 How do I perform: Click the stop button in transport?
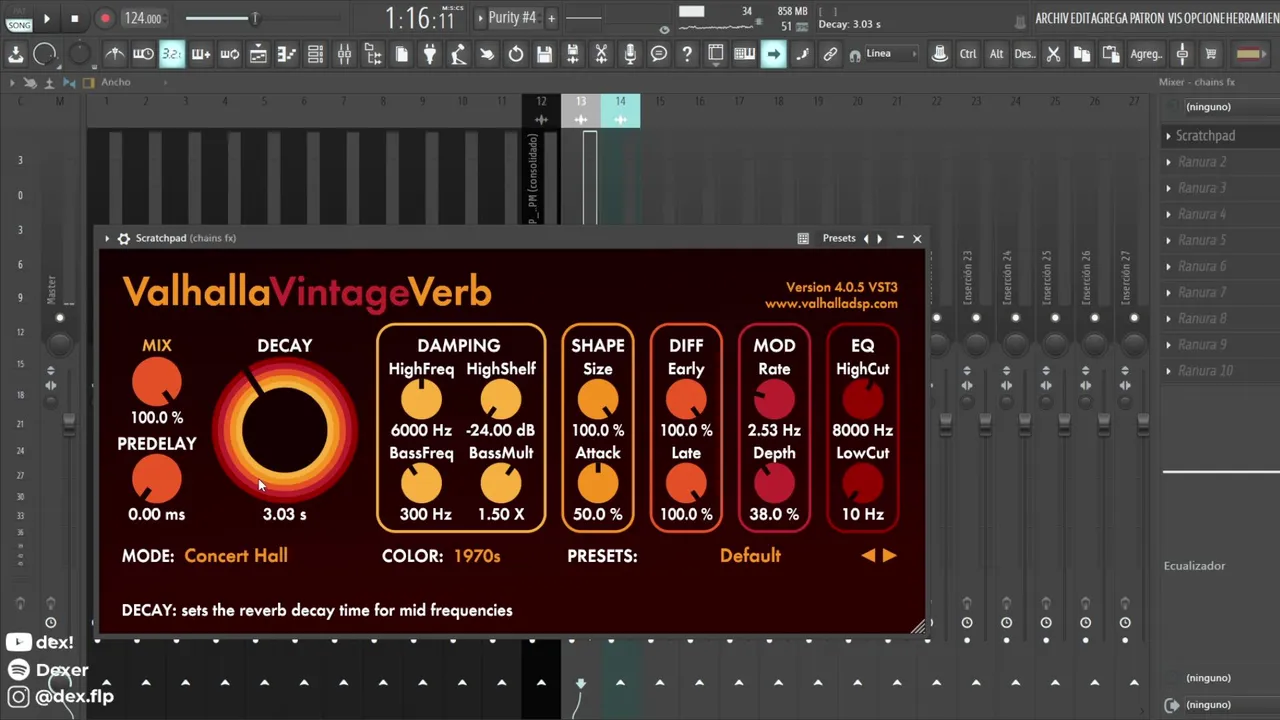(x=74, y=18)
